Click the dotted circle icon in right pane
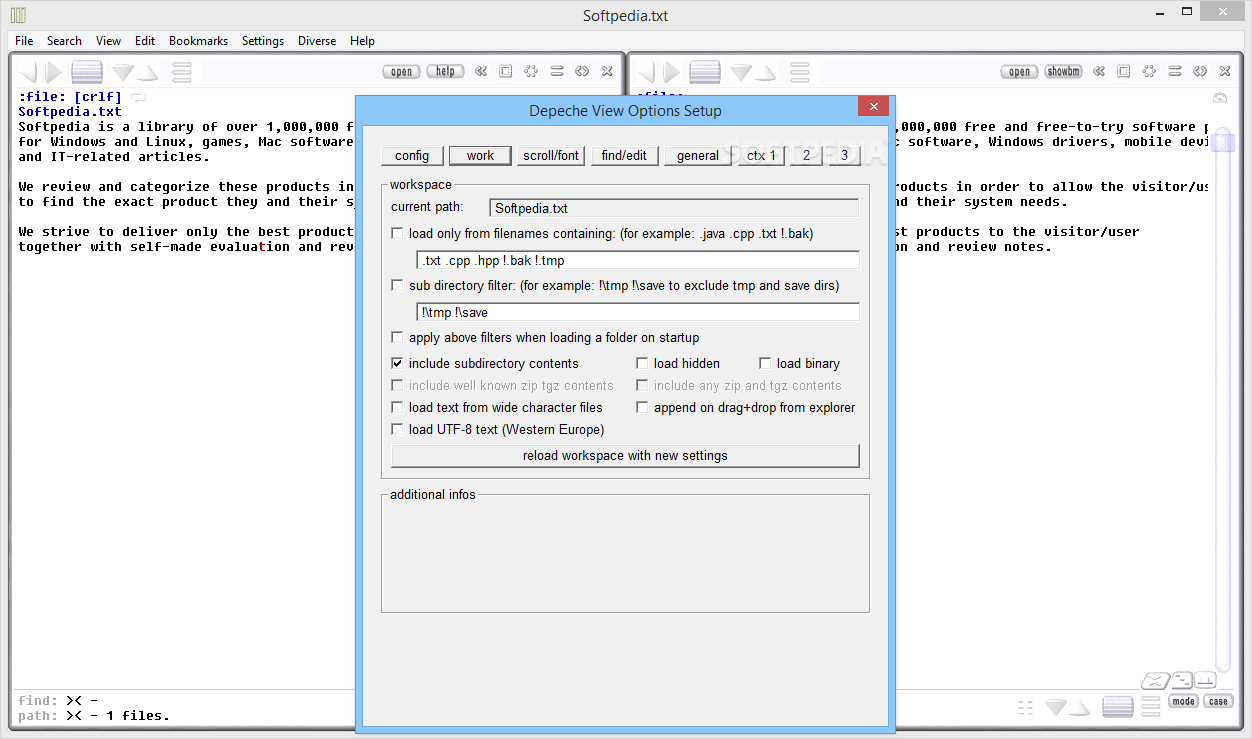Image resolution: width=1252 pixels, height=739 pixels. [x=1149, y=71]
